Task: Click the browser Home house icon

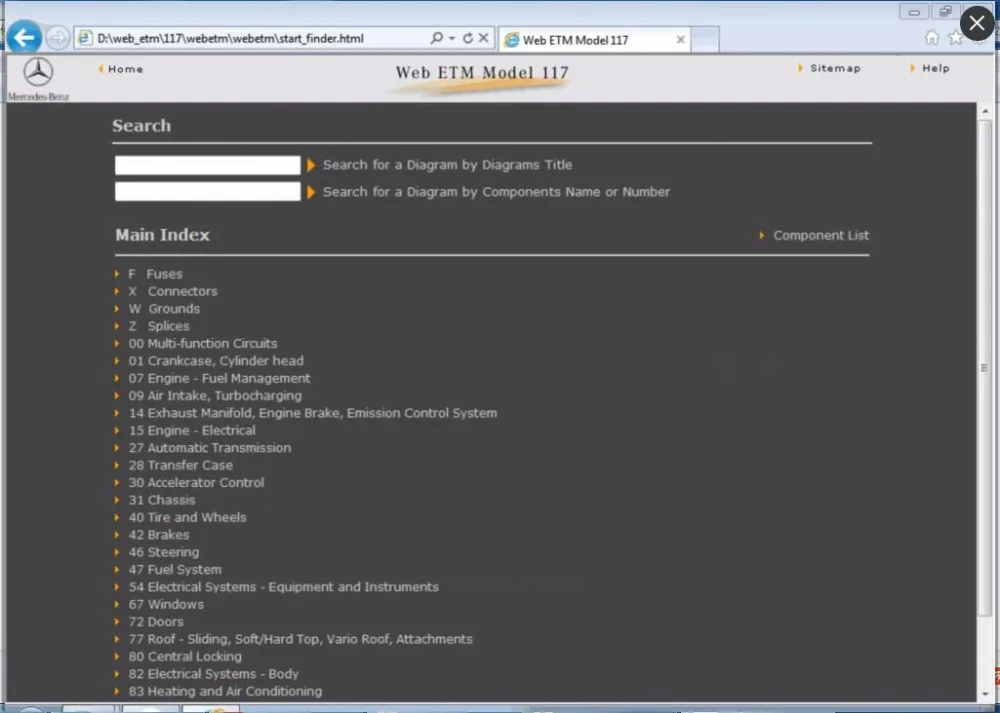Action: 932,38
